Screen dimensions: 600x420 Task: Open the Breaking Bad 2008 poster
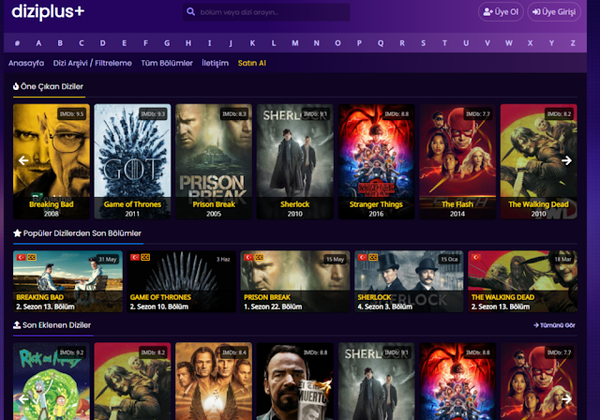[x=51, y=161]
